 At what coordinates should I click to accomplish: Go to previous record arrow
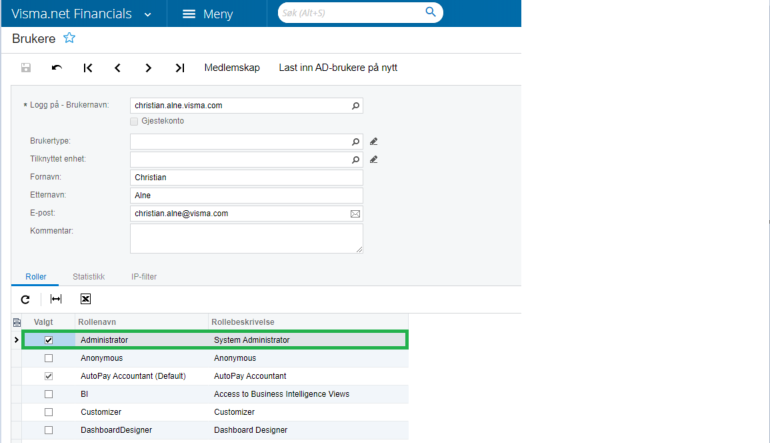pyautogui.click(x=117, y=68)
